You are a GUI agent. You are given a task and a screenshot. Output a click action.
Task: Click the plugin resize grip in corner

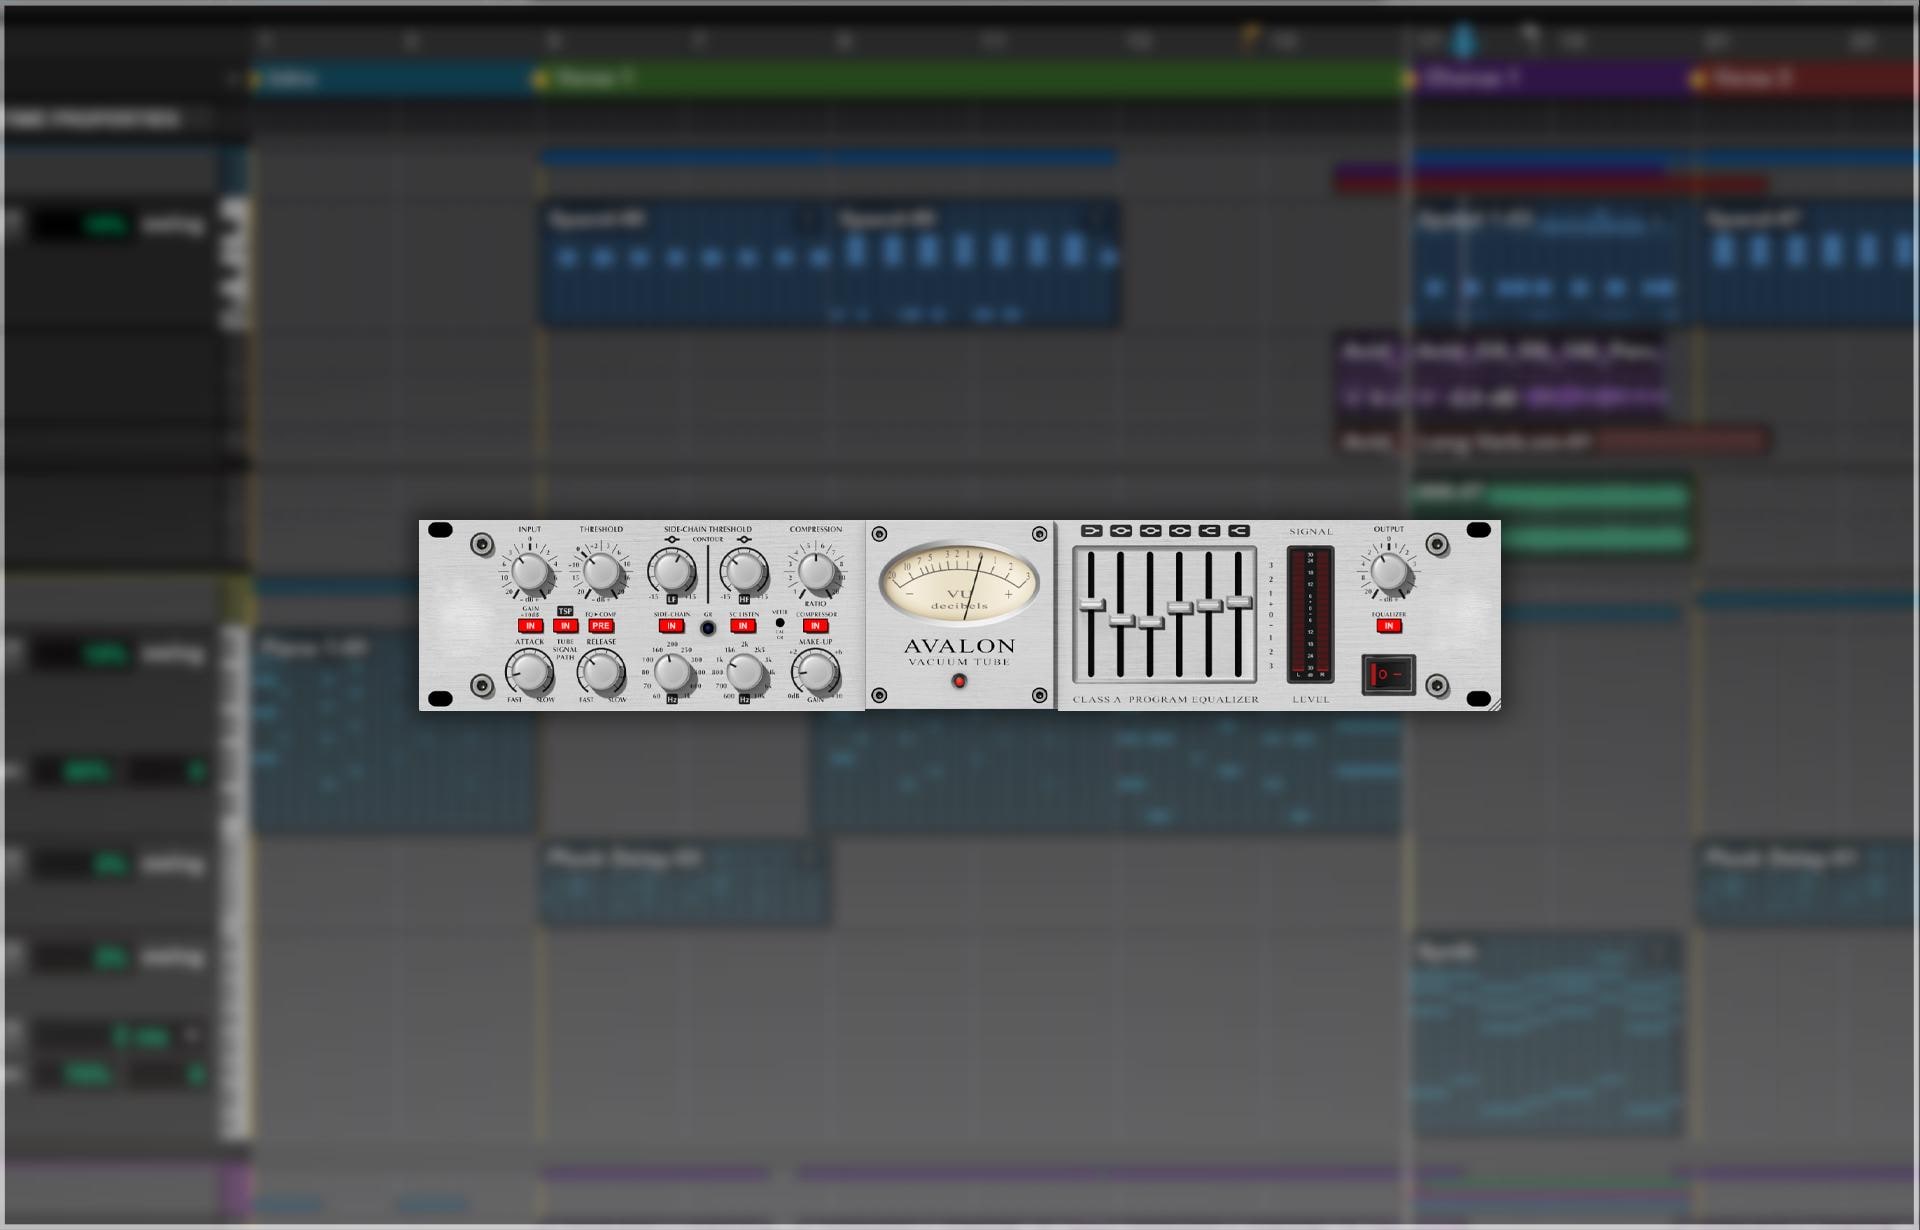click(x=1494, y=705)
